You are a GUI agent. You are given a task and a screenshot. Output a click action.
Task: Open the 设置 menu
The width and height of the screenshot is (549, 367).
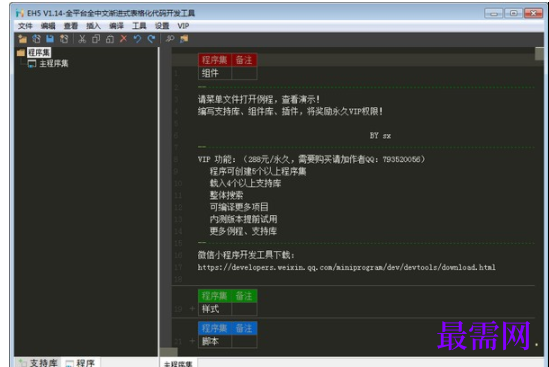pos(162,26)
